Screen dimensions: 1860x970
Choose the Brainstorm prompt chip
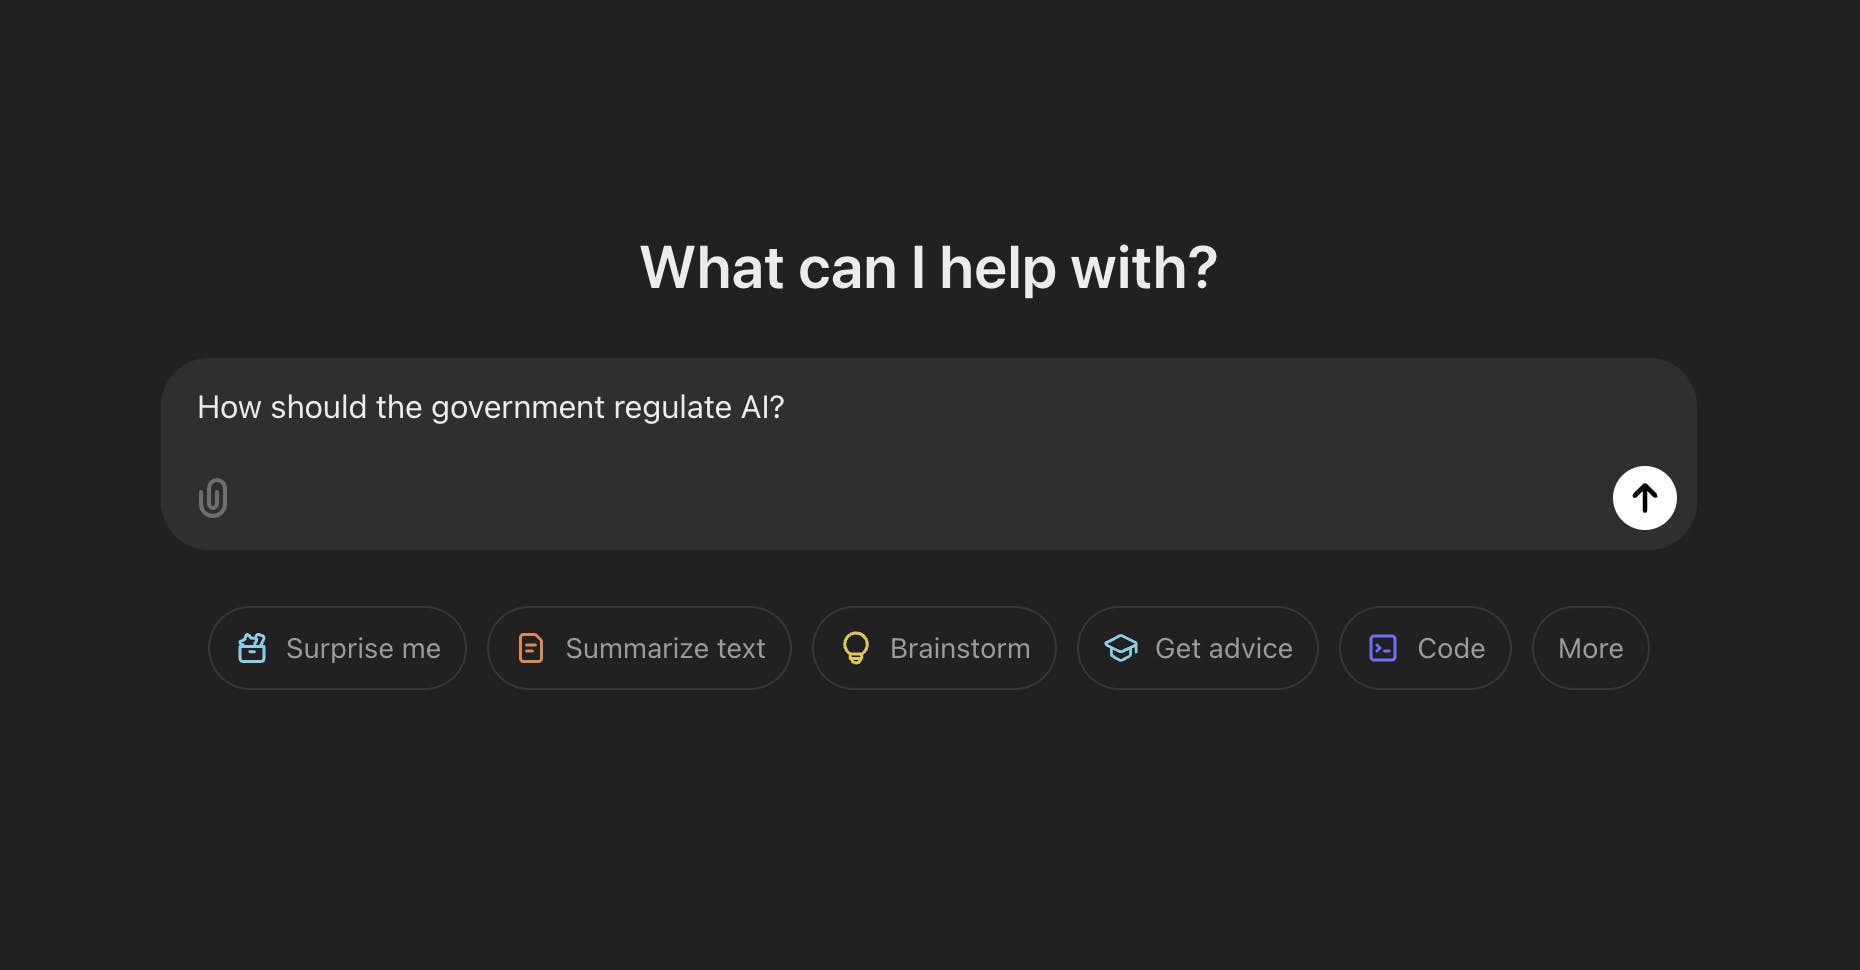tap(933, 648)
